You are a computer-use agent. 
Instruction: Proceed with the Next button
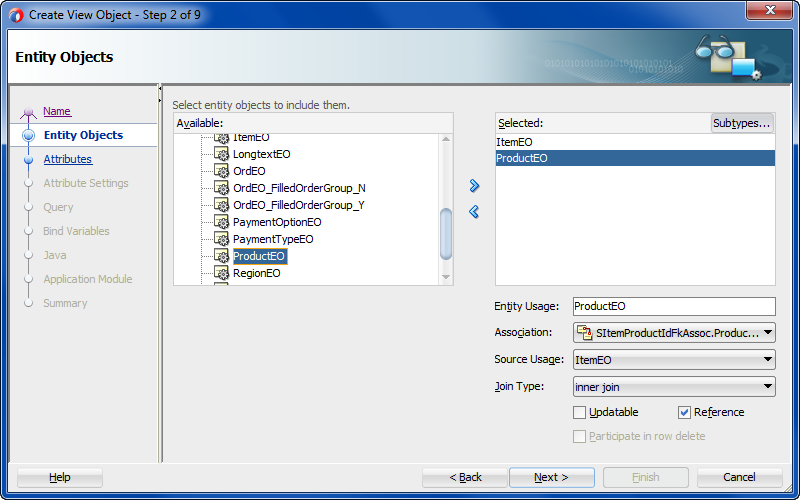tap(552, 478)
